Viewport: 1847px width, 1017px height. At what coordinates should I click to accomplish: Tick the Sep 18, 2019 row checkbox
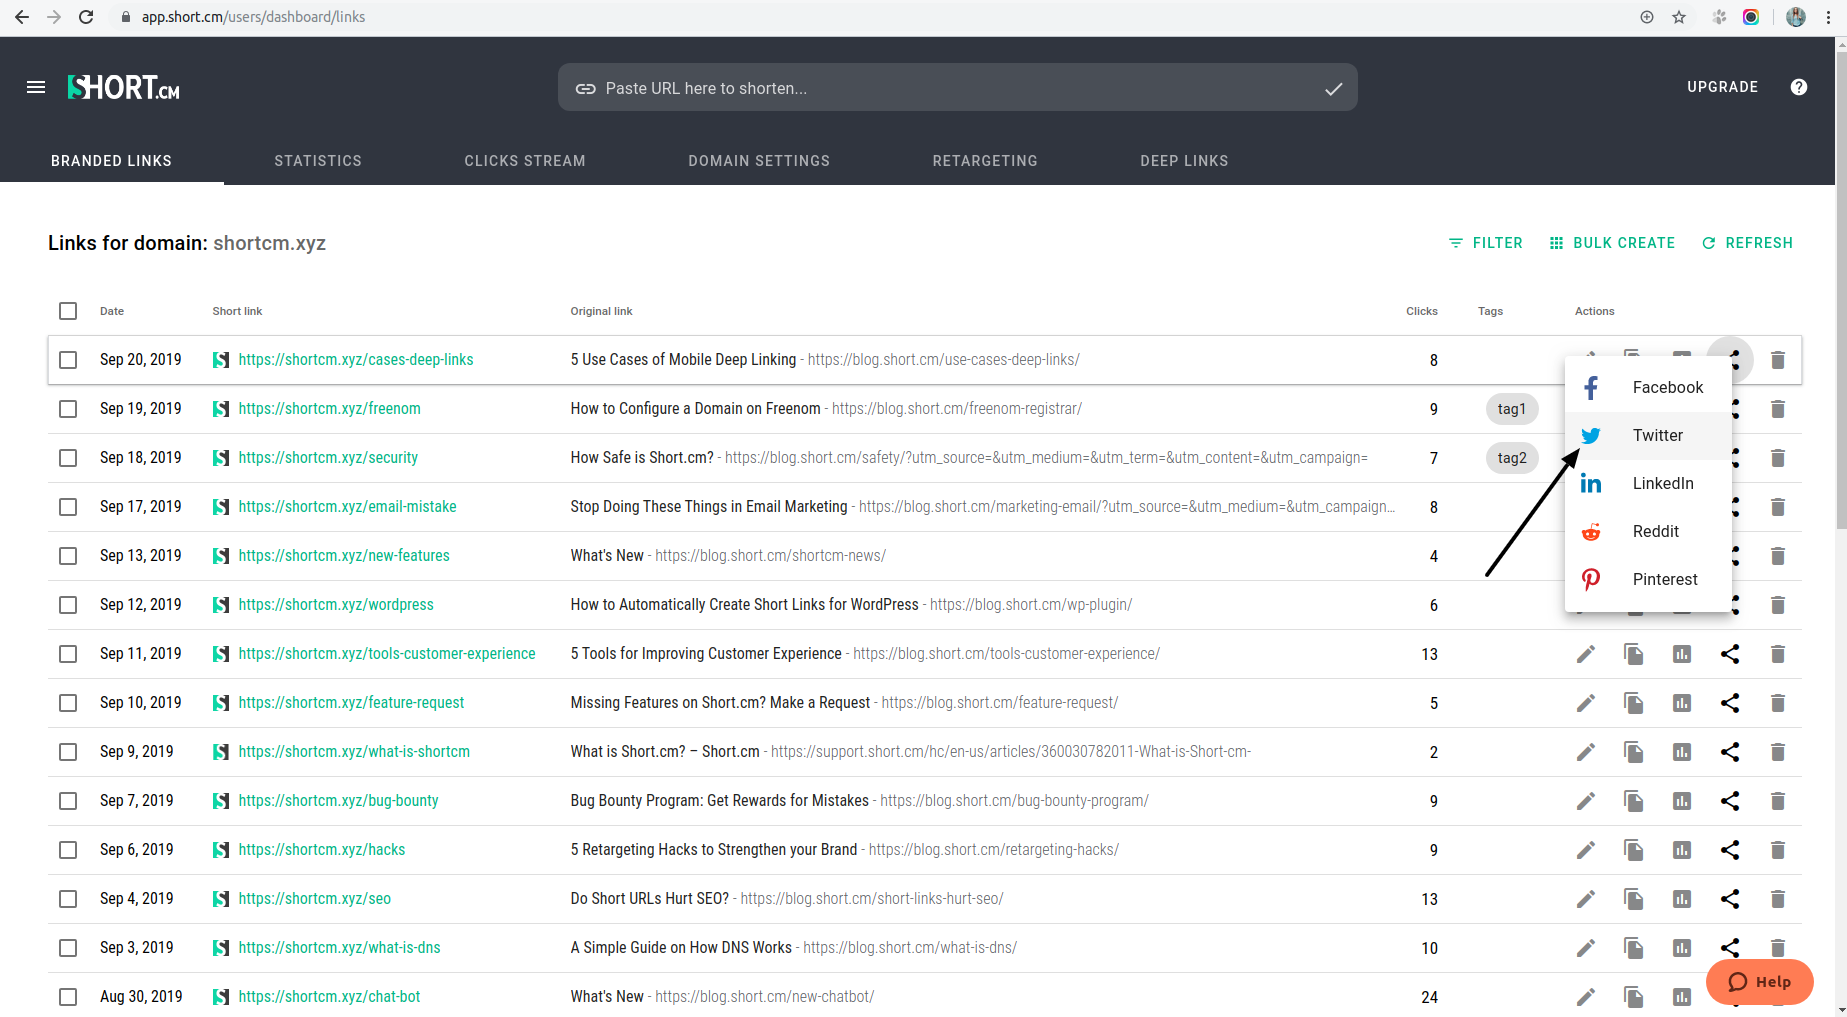tap(68, 458)
